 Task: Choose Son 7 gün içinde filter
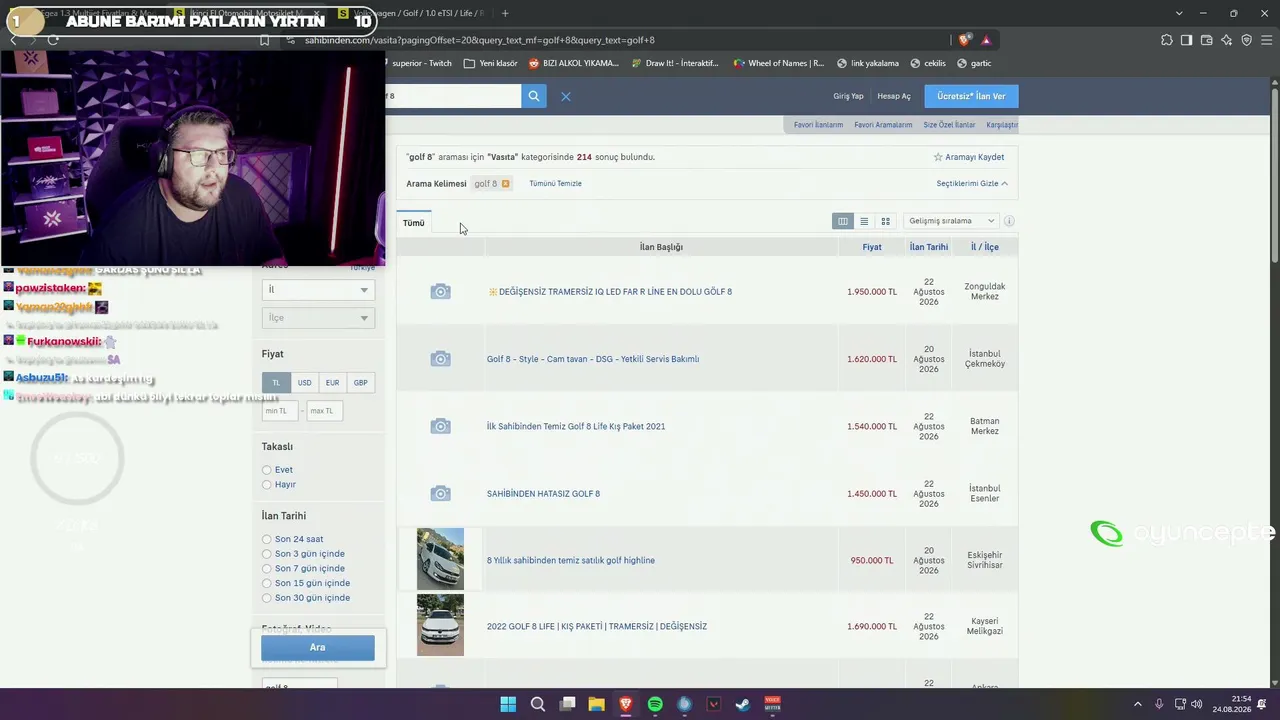267,569
